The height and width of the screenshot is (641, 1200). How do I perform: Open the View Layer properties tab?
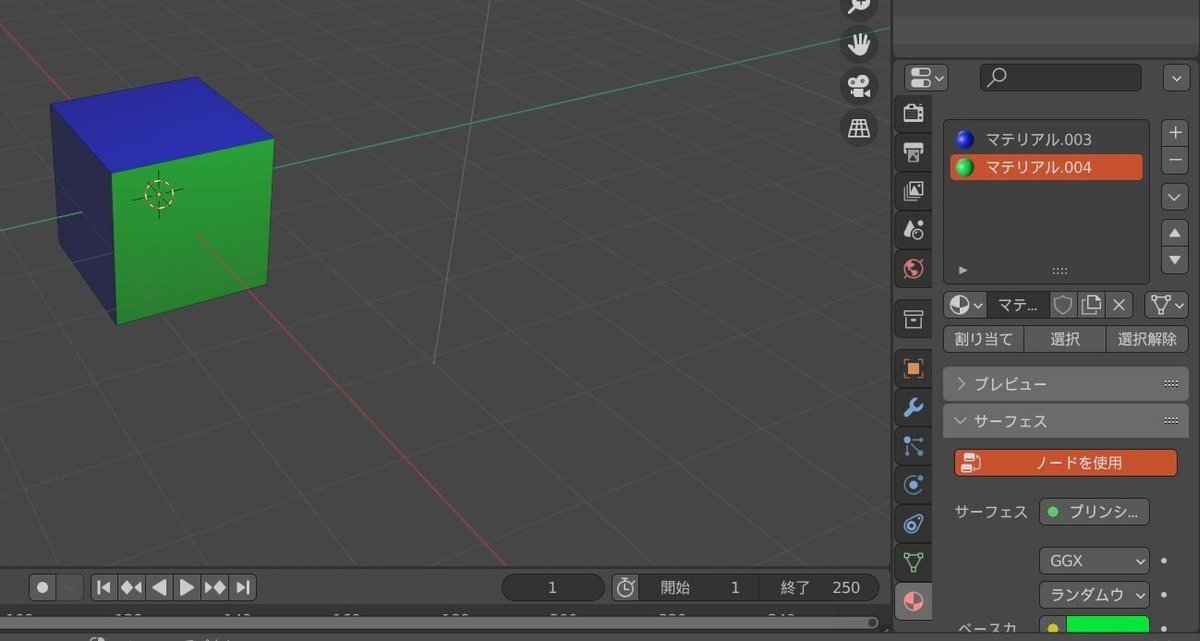(912, 191)
